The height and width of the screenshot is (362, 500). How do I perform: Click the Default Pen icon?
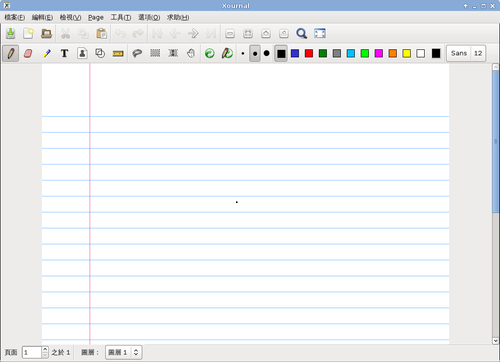point(228,53)
